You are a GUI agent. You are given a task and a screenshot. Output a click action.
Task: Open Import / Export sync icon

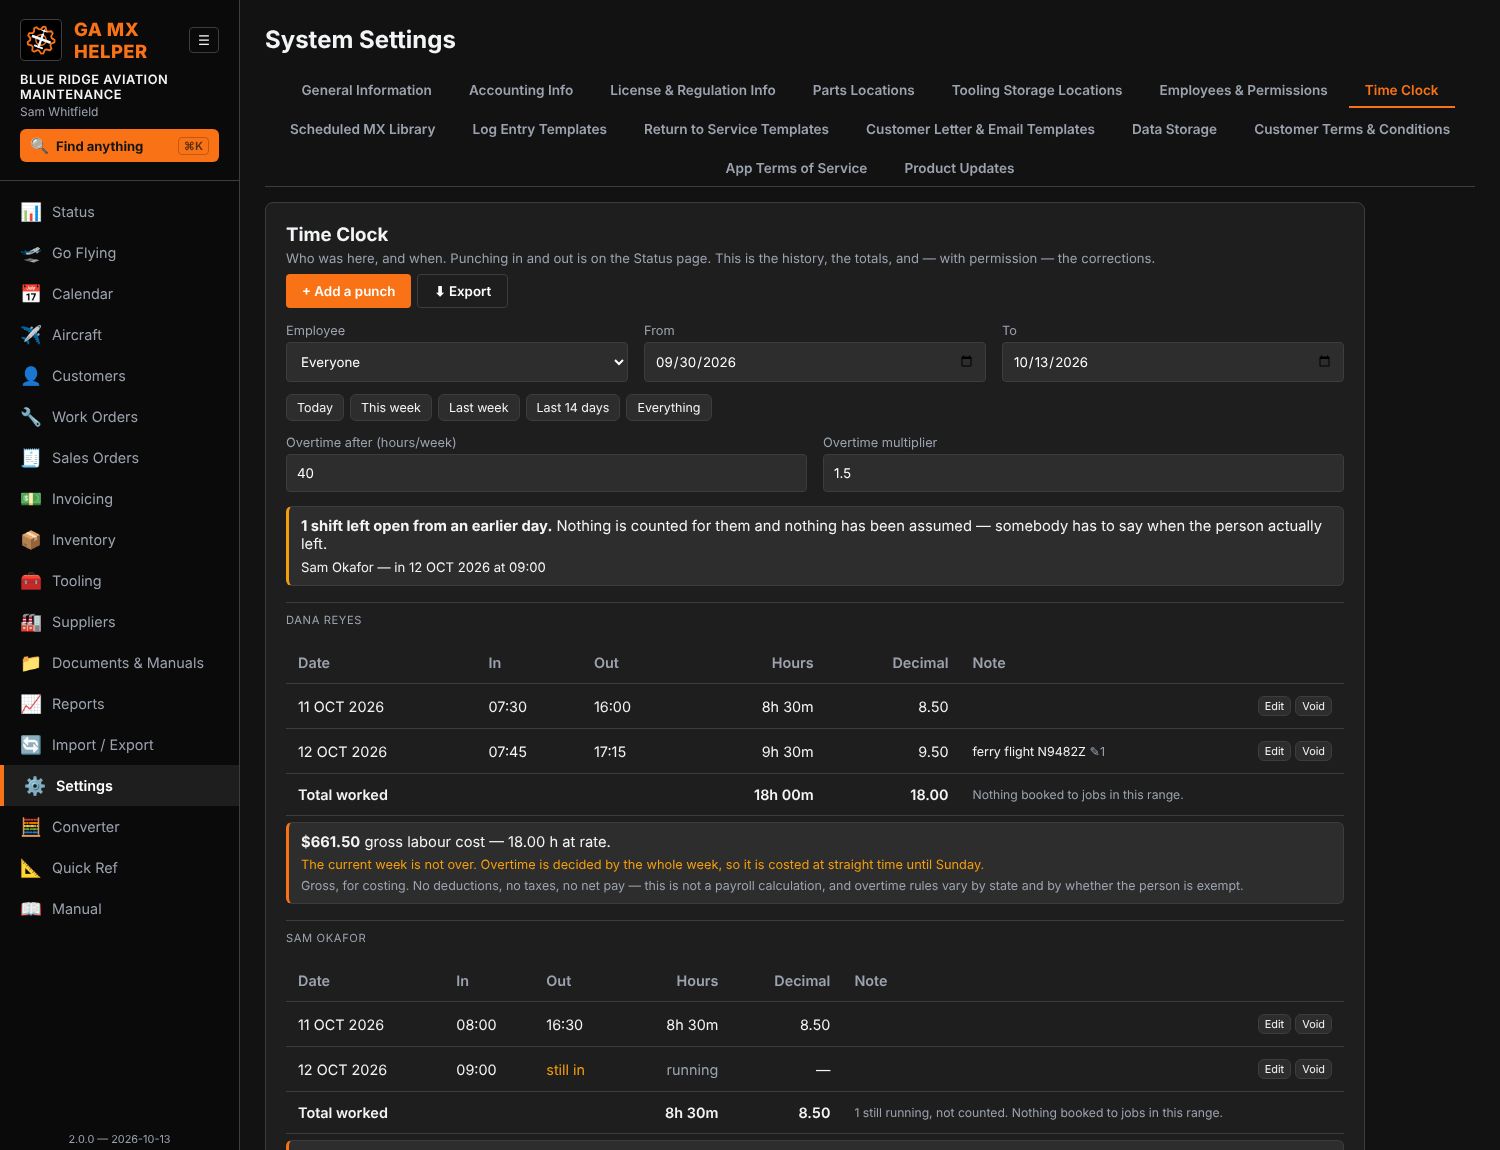click(x=31, y=745)
